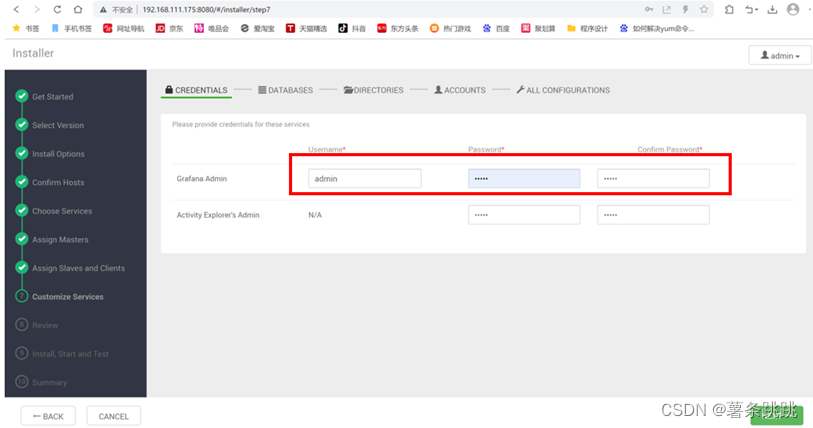The image size is (813, 428).
Task: Open the 爱淘宝 bookmark
Action: point(257,29)
